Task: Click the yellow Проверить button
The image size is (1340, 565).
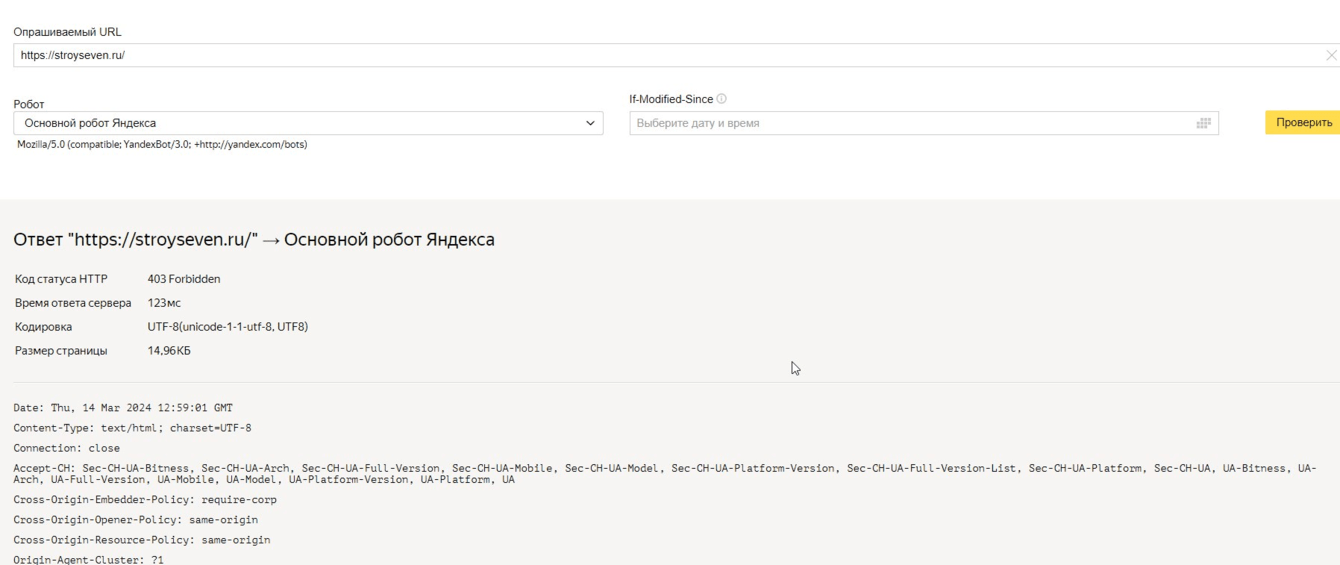Action: (x=1304, y=122)
